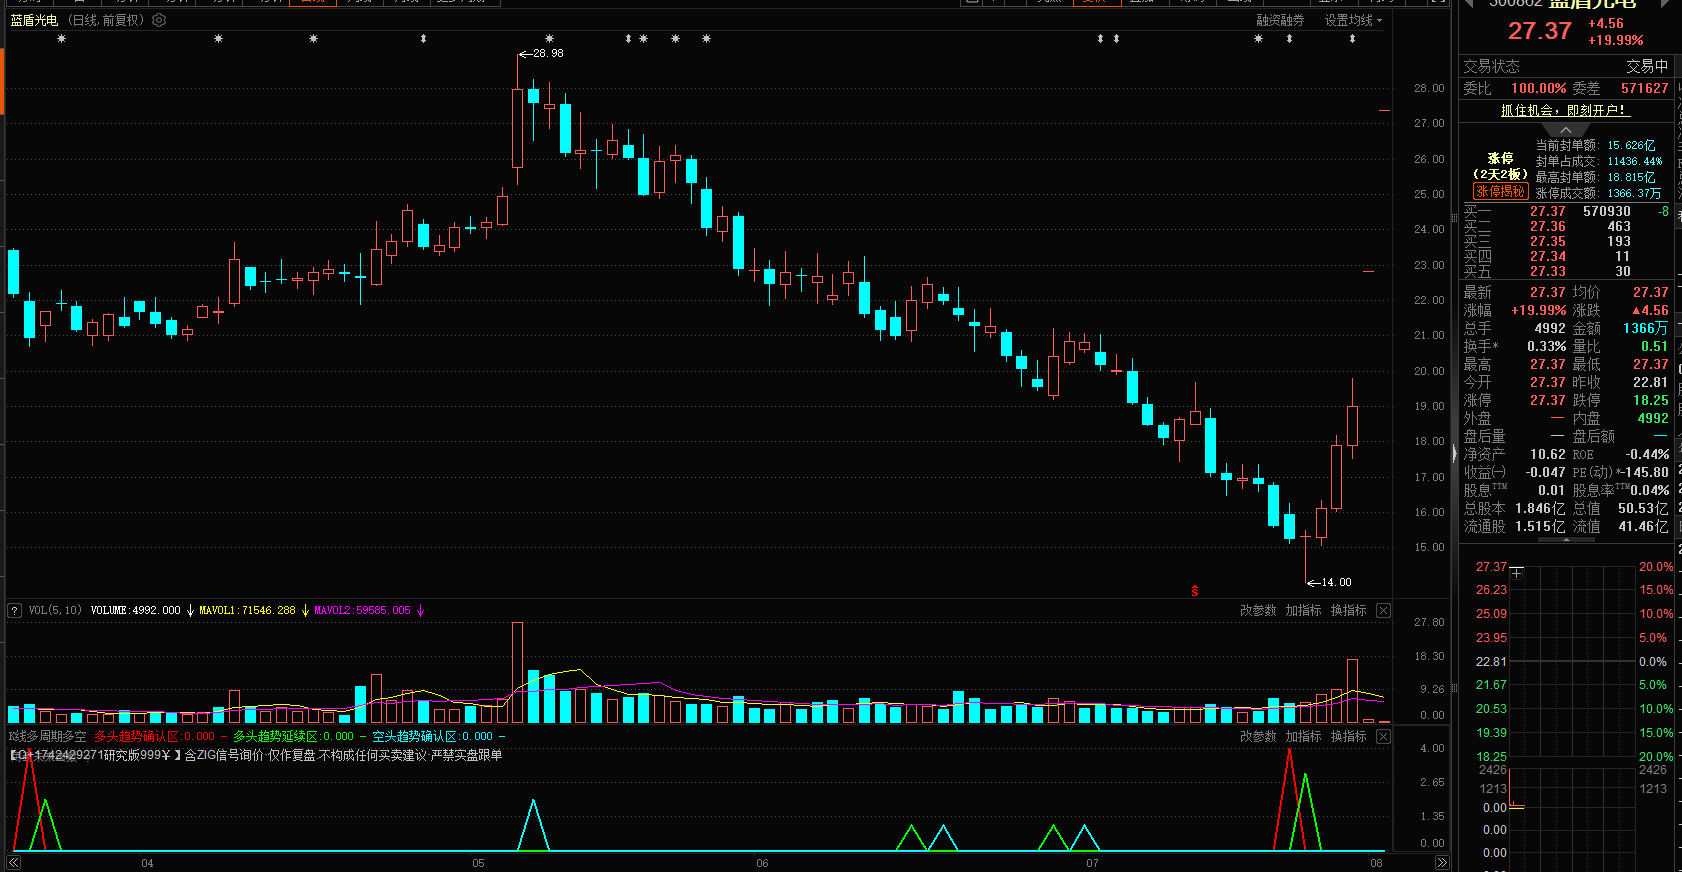Click the plus icon in the intraday mini chart
Screen dimensions: 1682x872
click(1517, 573)
